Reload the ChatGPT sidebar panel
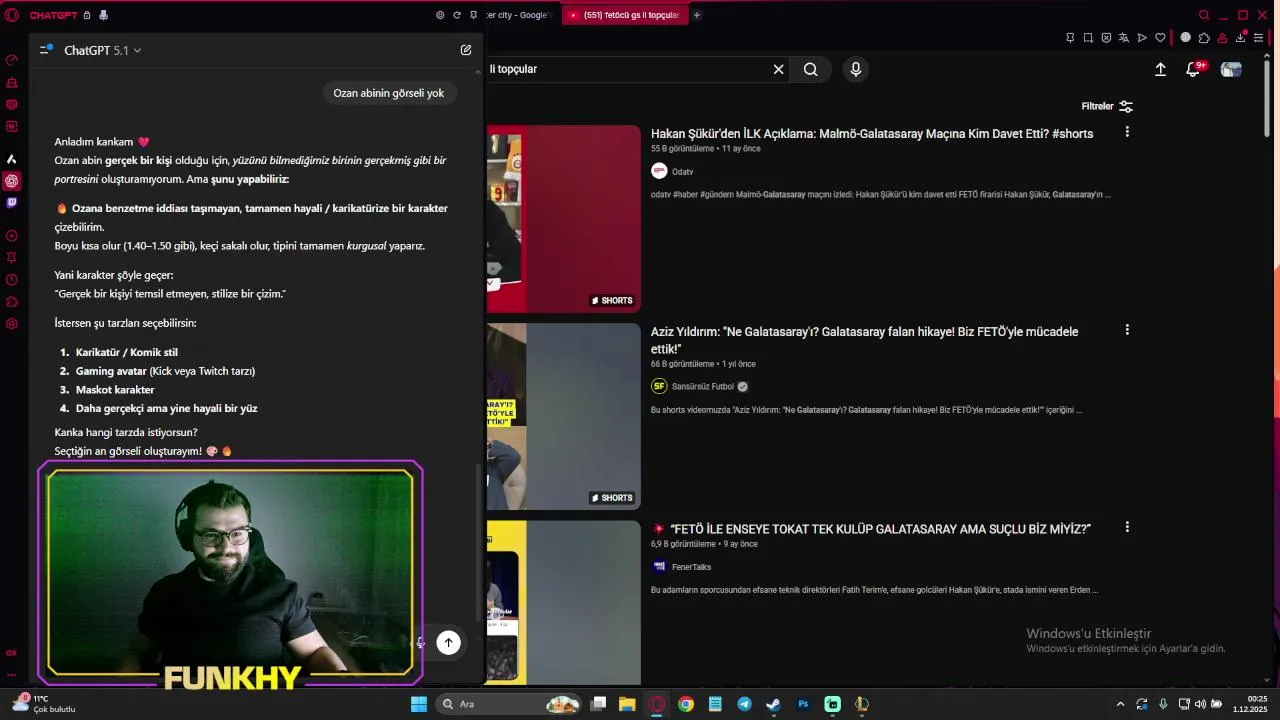The image size is (1280, 720). (457, 15)
